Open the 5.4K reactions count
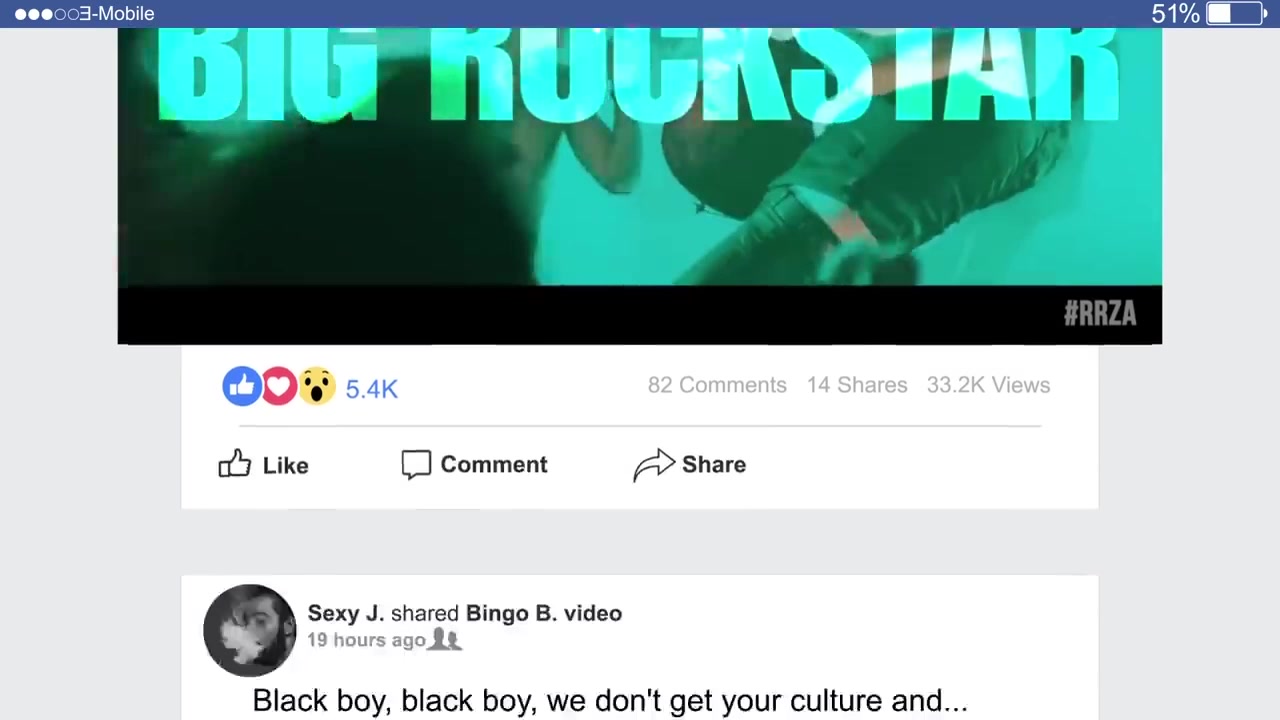1280x720 pixels. coord(371,389)
